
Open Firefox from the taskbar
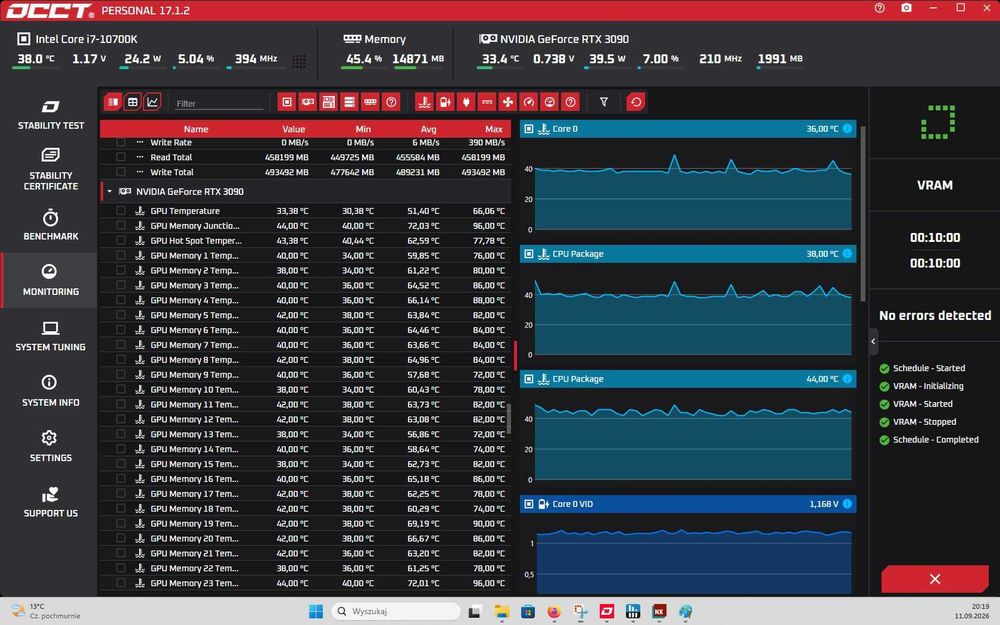(554, 612)
